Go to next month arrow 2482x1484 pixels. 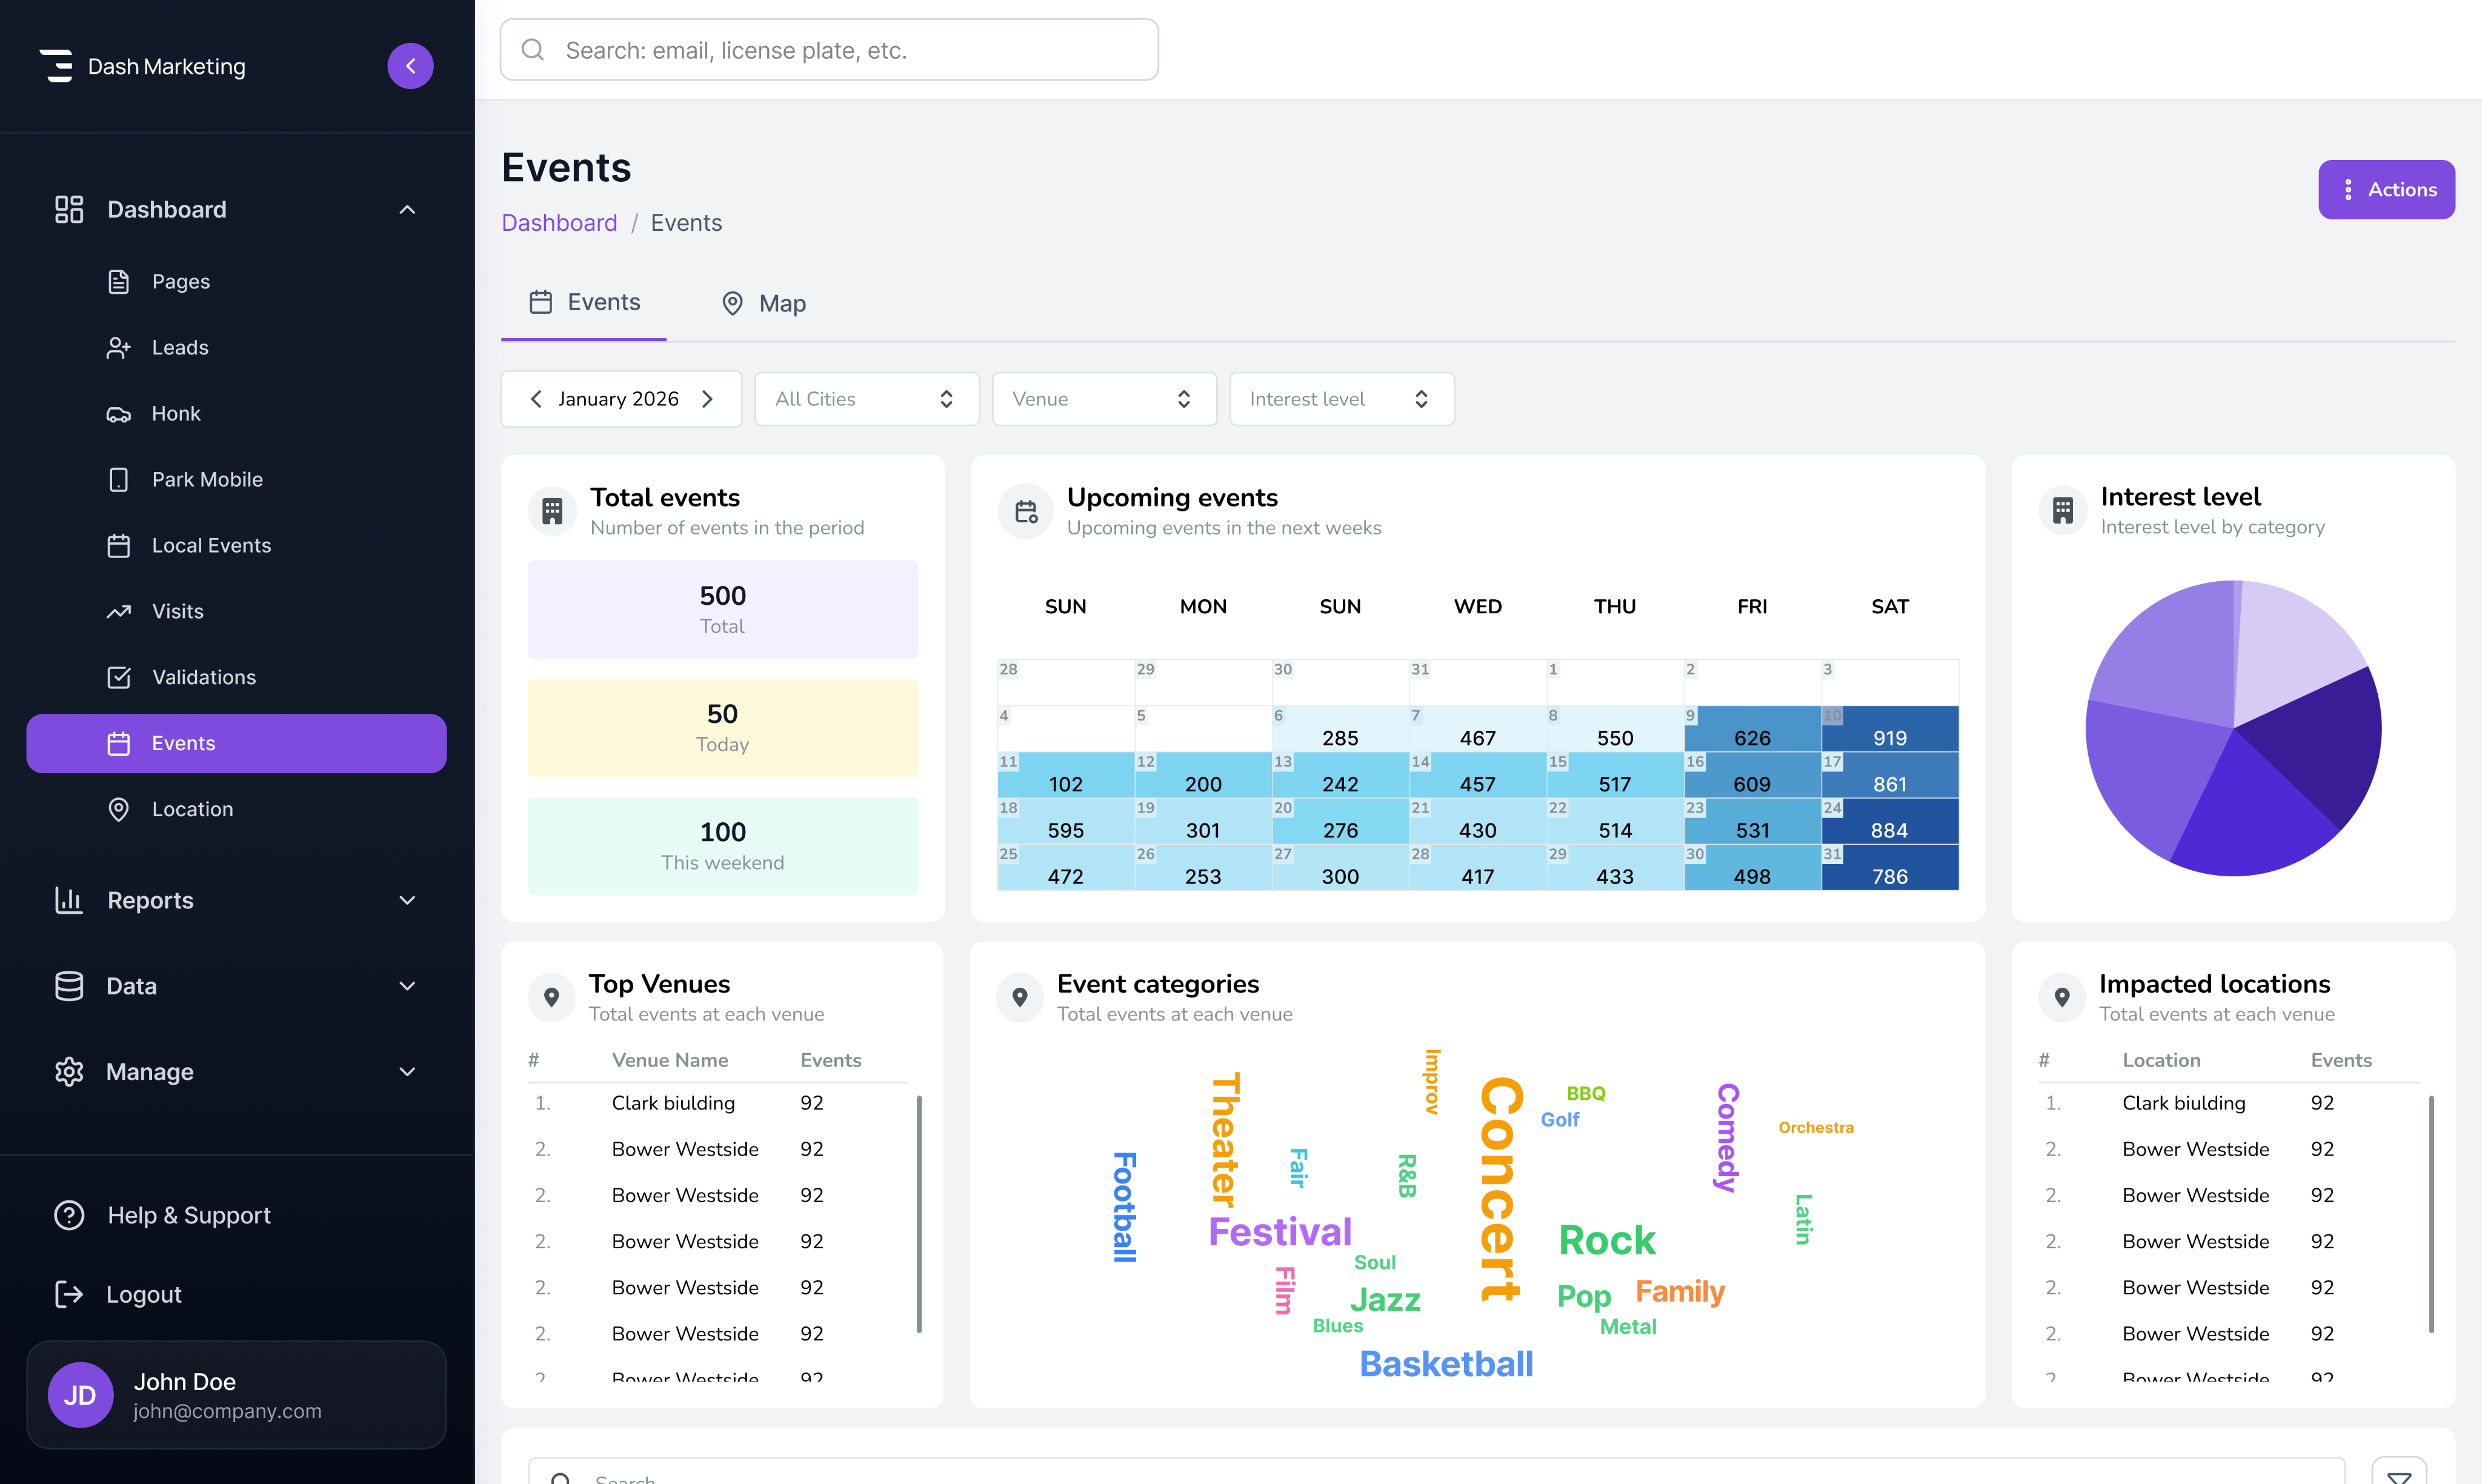pyautogui.click(x=708, y=399)
